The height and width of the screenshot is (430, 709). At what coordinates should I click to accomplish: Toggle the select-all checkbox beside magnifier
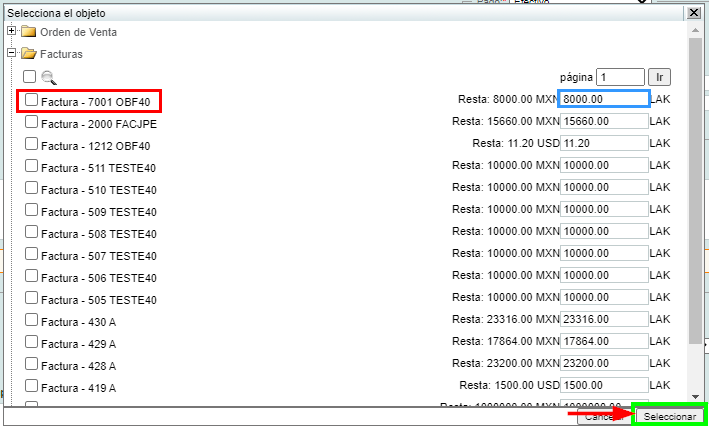(29, 77)
